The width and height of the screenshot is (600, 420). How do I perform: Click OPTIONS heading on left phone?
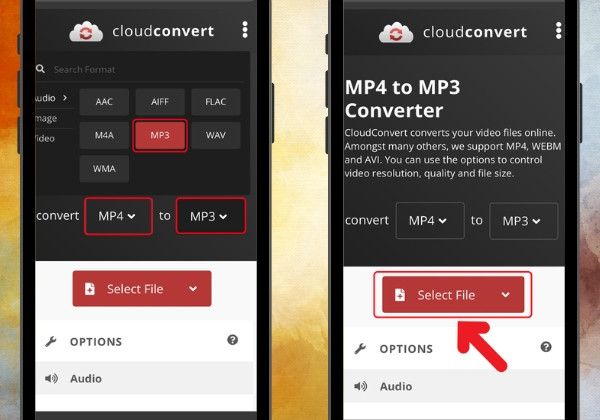[96, 342]
